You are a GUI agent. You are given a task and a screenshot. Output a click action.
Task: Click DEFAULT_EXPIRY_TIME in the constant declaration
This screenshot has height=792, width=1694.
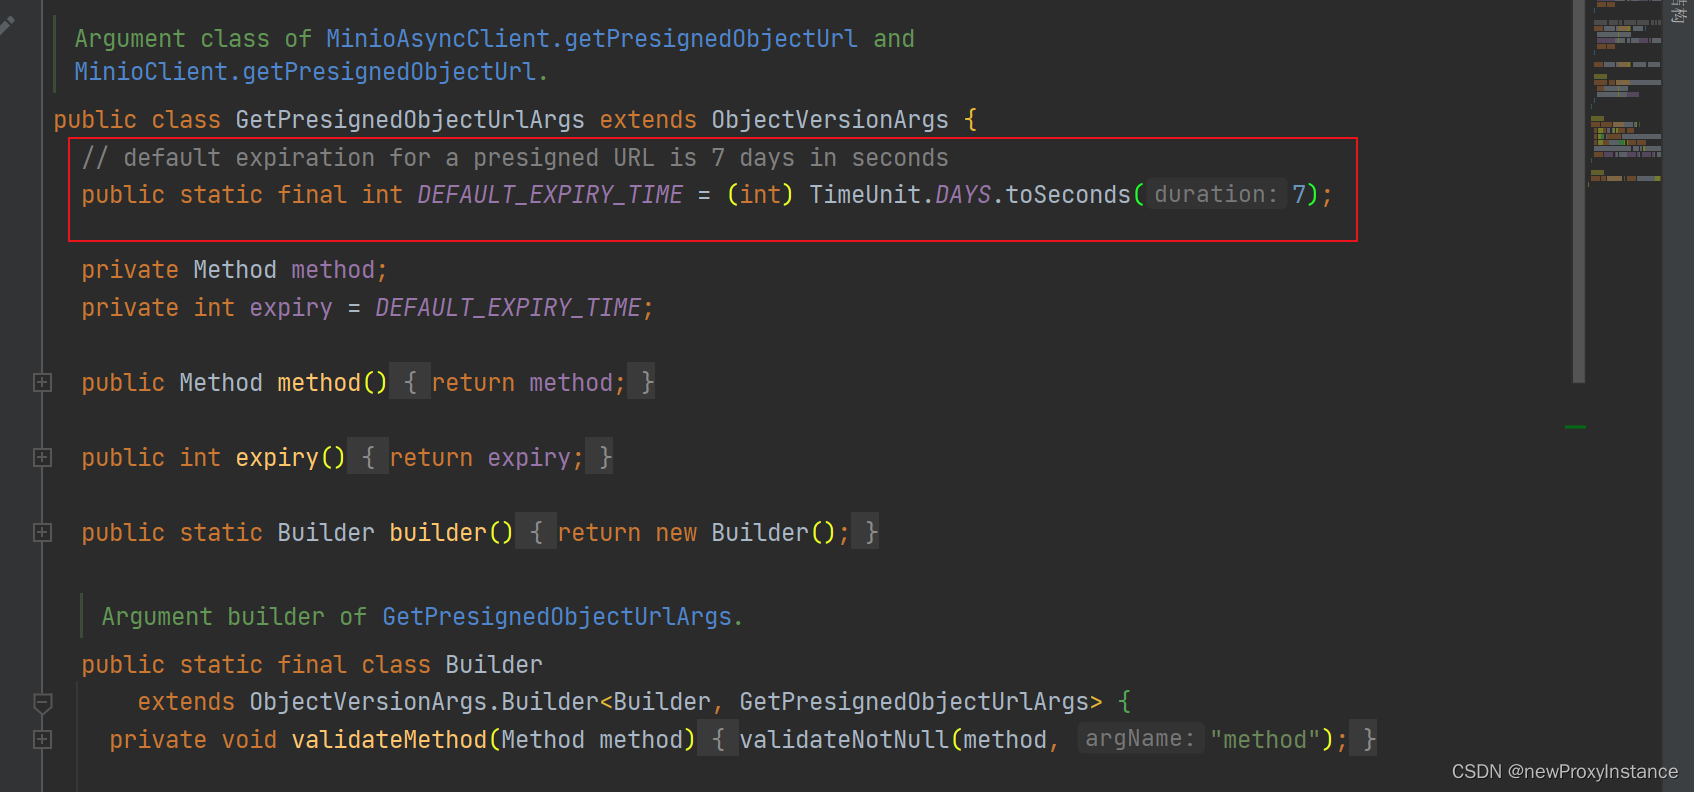coord(550,195)
